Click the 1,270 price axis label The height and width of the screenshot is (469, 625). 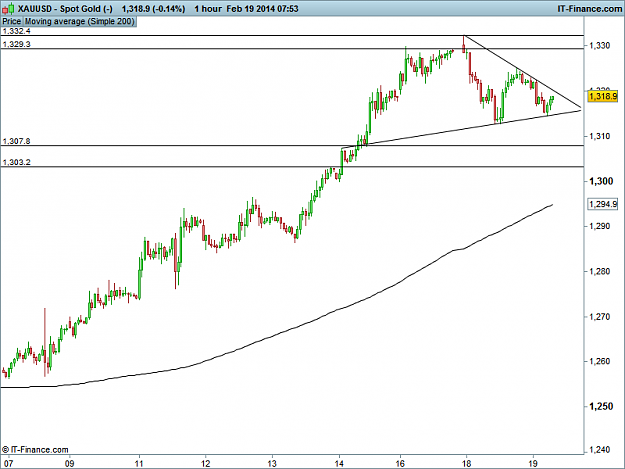tap(600, 317)
